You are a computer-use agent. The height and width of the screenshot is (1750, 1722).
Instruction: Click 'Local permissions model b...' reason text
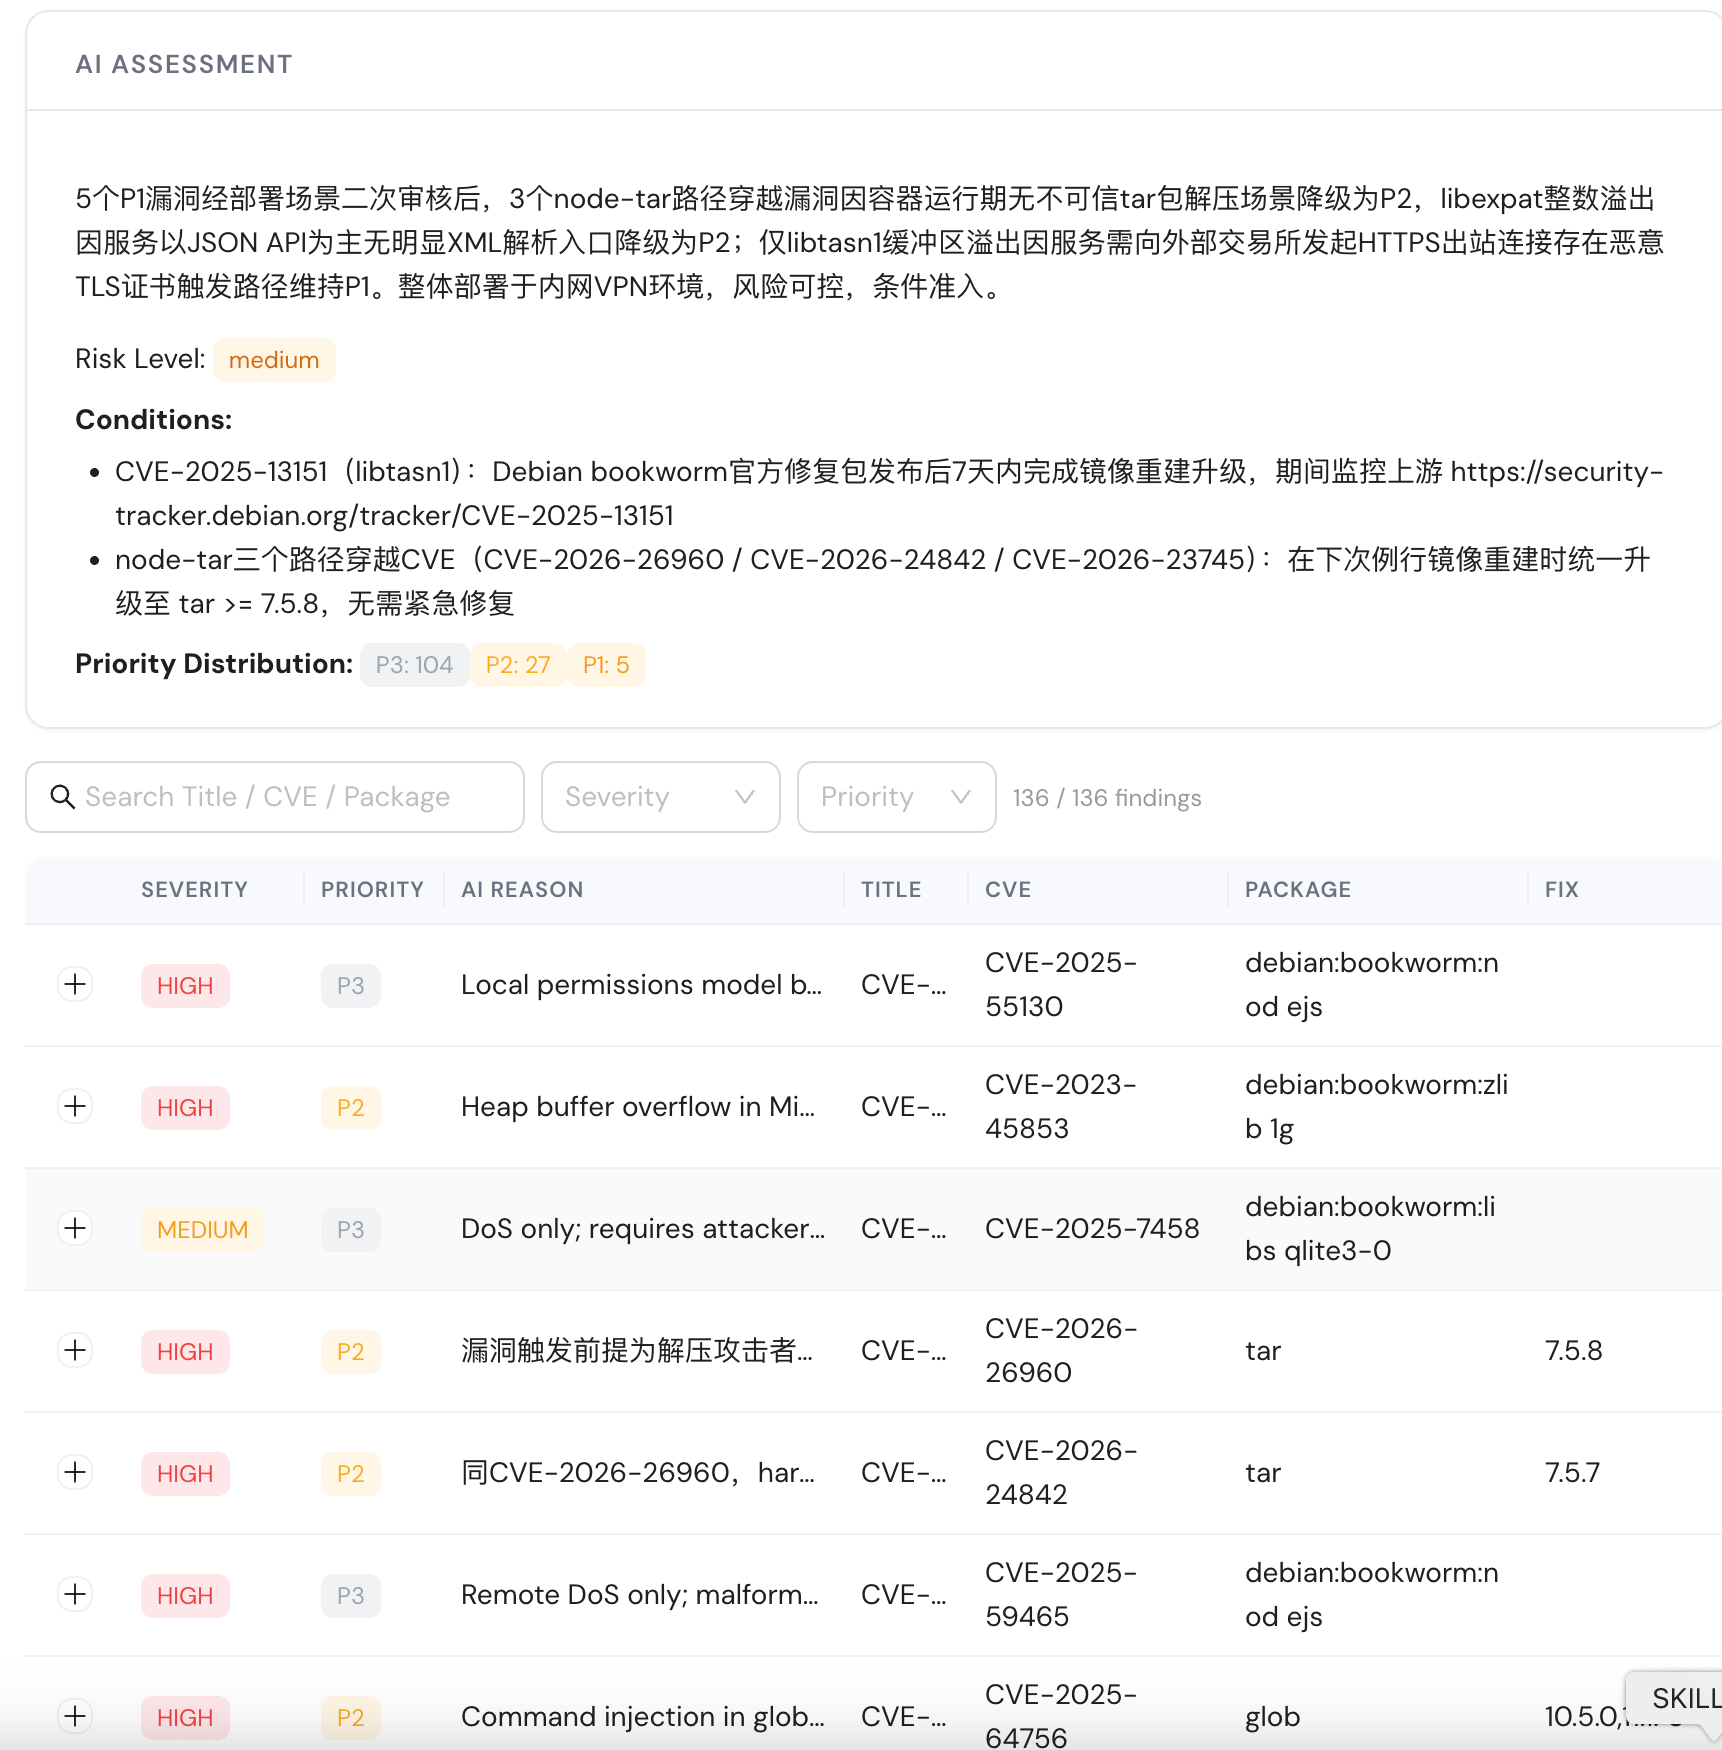click(641, 985)
